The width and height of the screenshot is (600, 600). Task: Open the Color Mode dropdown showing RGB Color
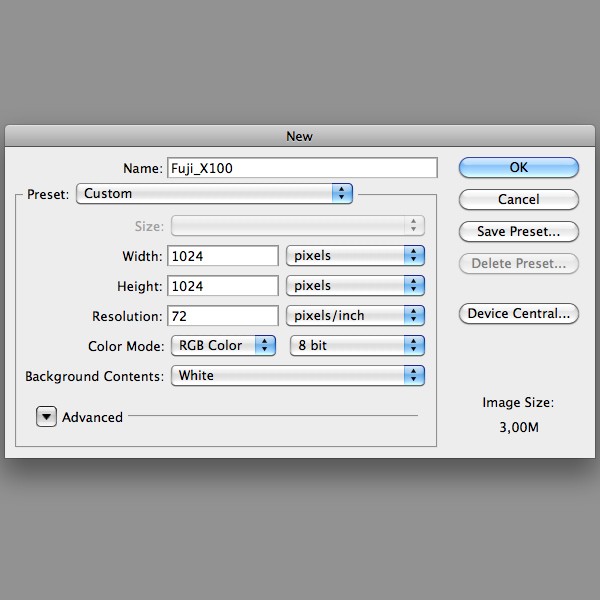(223, 346)
